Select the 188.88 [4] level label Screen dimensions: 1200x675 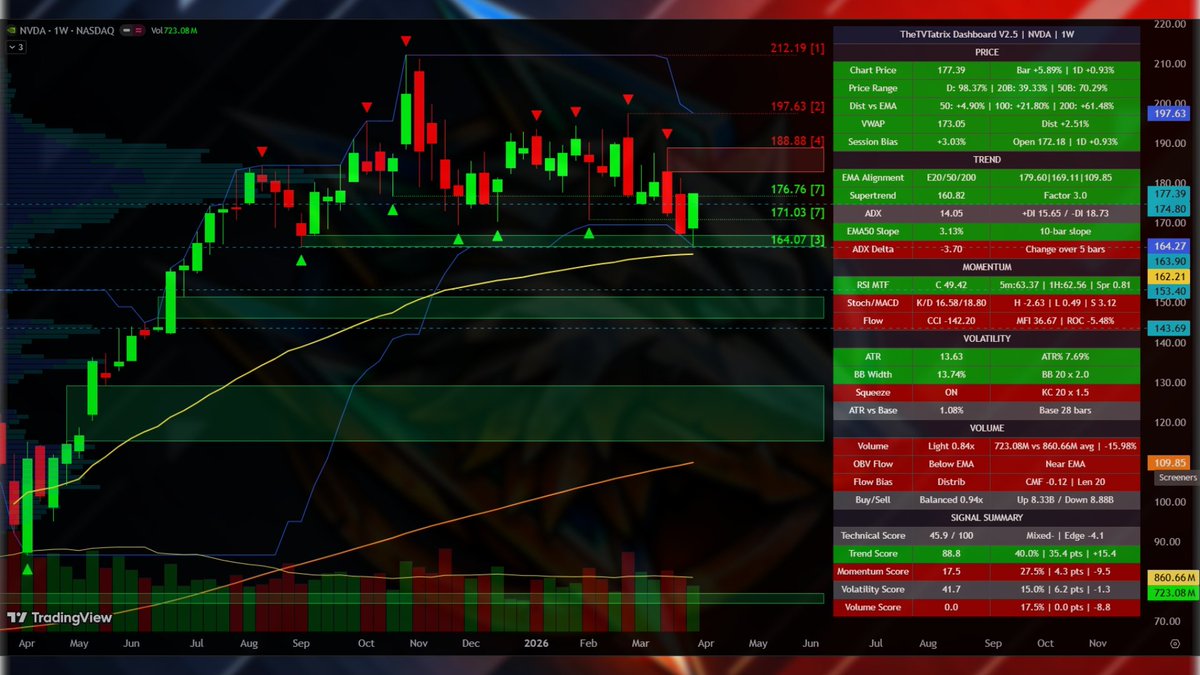(797, 141)
